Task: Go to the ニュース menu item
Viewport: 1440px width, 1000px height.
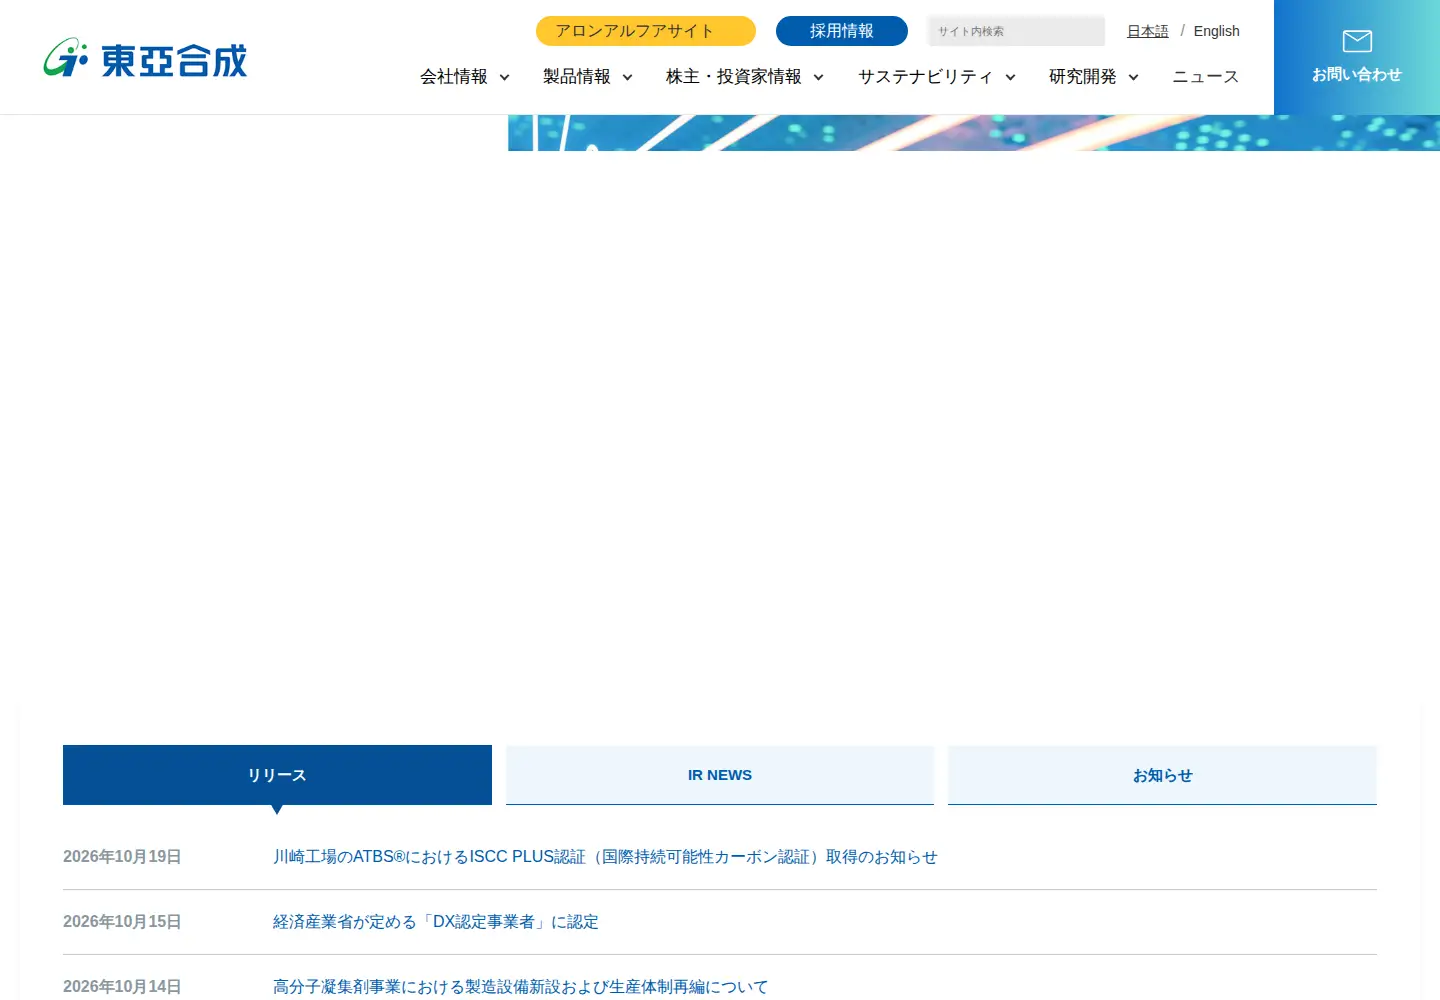Action: pyautogui.click(x=1205, y=77)
